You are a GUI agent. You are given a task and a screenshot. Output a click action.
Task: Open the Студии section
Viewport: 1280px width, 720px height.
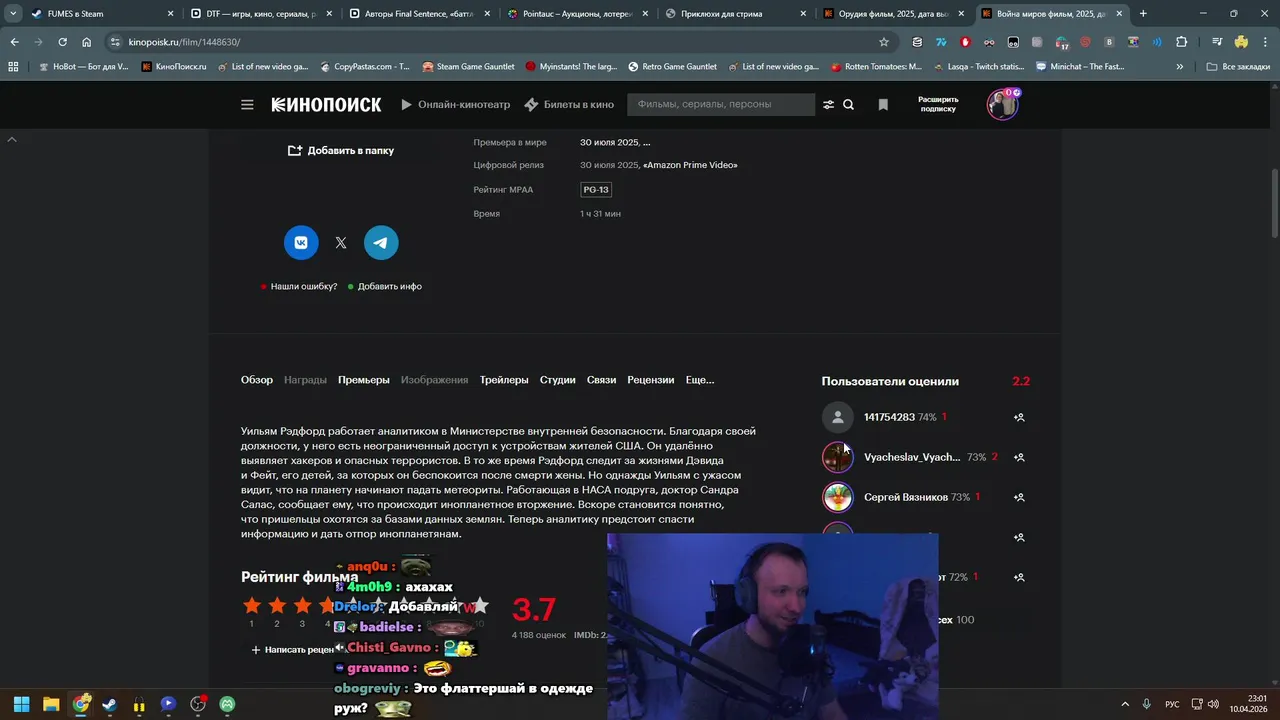click(x=558, y=380)
